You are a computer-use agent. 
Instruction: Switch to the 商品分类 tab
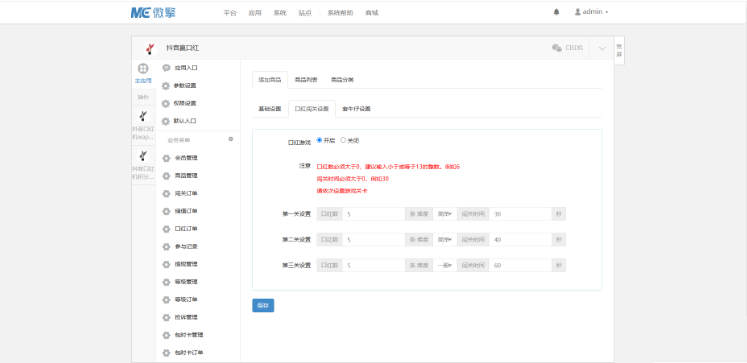[x=342, y=80]
